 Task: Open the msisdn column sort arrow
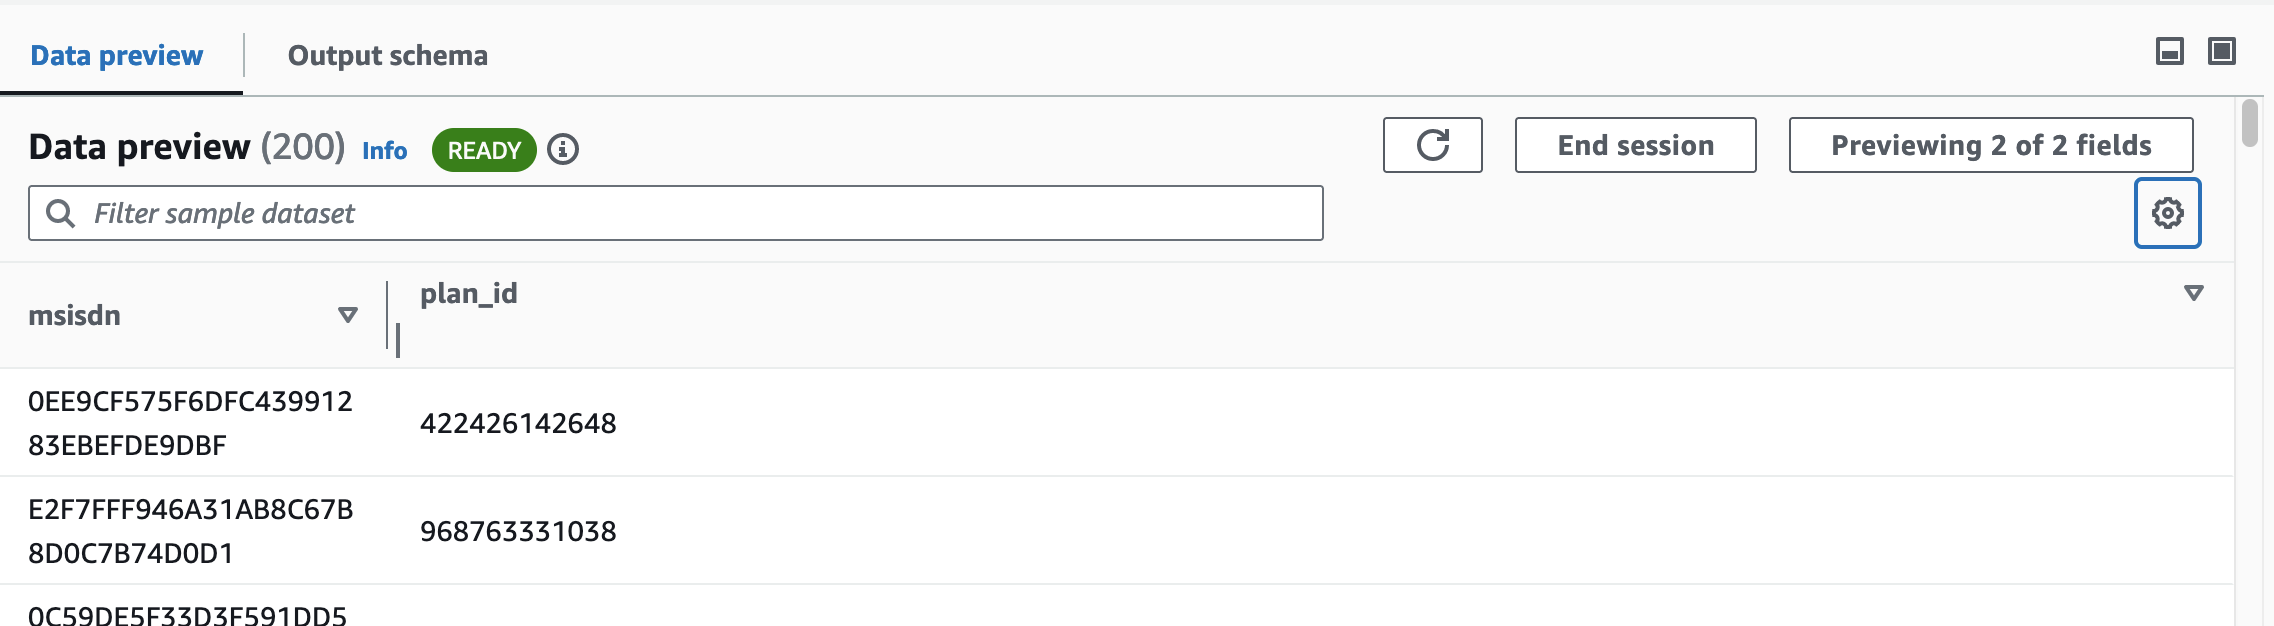348,315
